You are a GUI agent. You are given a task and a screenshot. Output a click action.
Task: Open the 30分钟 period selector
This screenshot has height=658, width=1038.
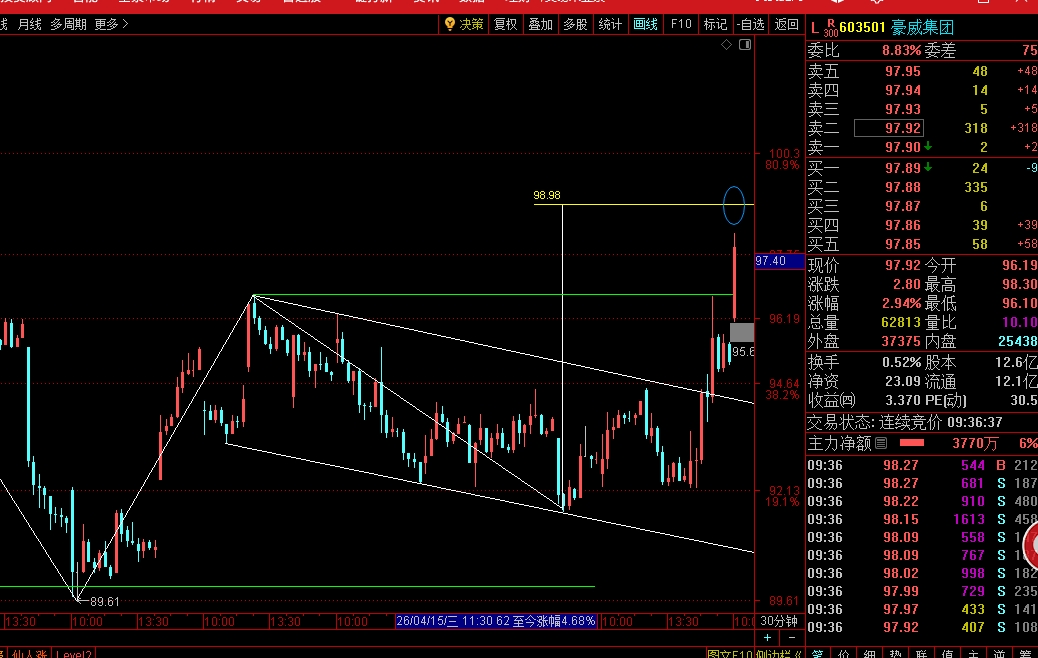pyautogui.click(x=779, y=621)
